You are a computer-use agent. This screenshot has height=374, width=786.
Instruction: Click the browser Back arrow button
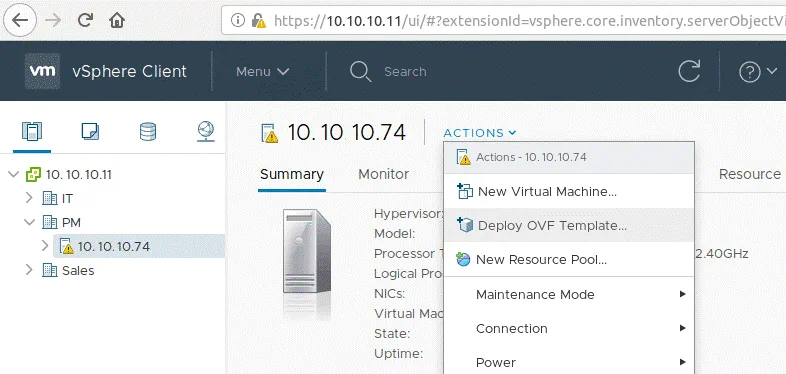pos(20,20)
